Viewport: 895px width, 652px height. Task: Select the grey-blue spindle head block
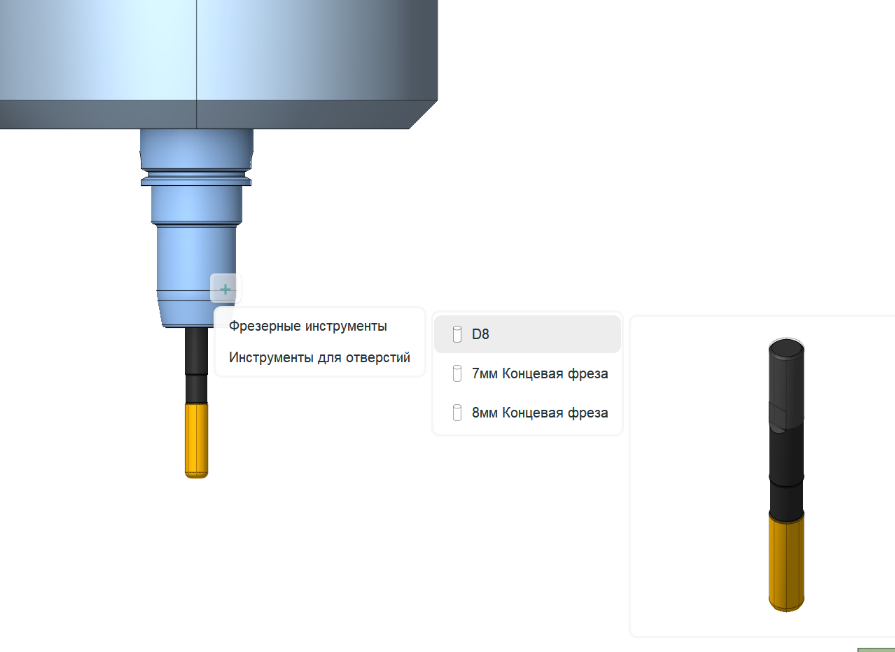point(219,64)
